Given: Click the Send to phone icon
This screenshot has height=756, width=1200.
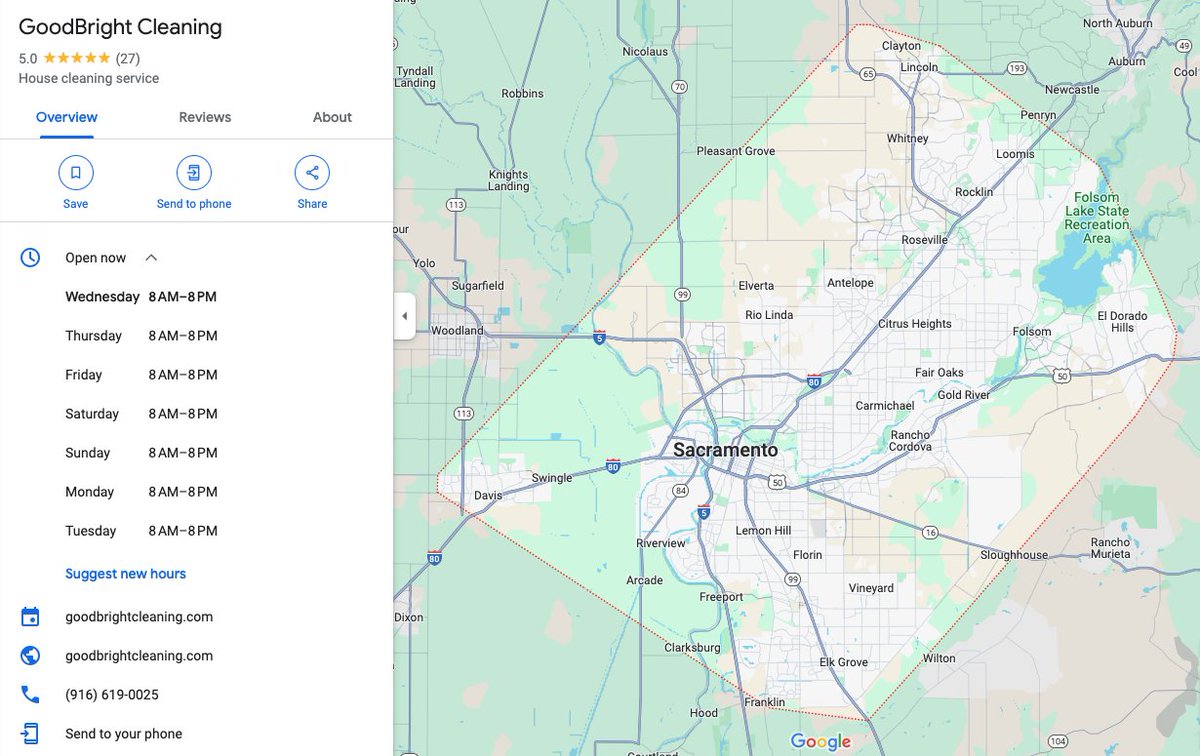Looking at the screenshot, I should click(194, 173).
